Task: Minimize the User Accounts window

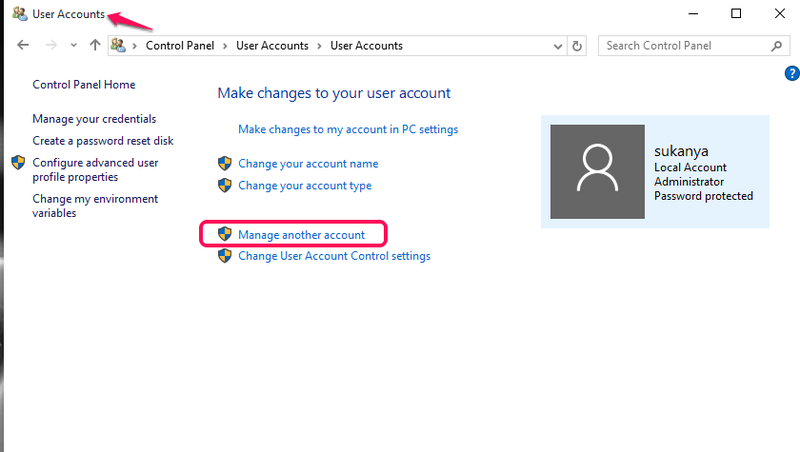Action: [x=693, y=14]
